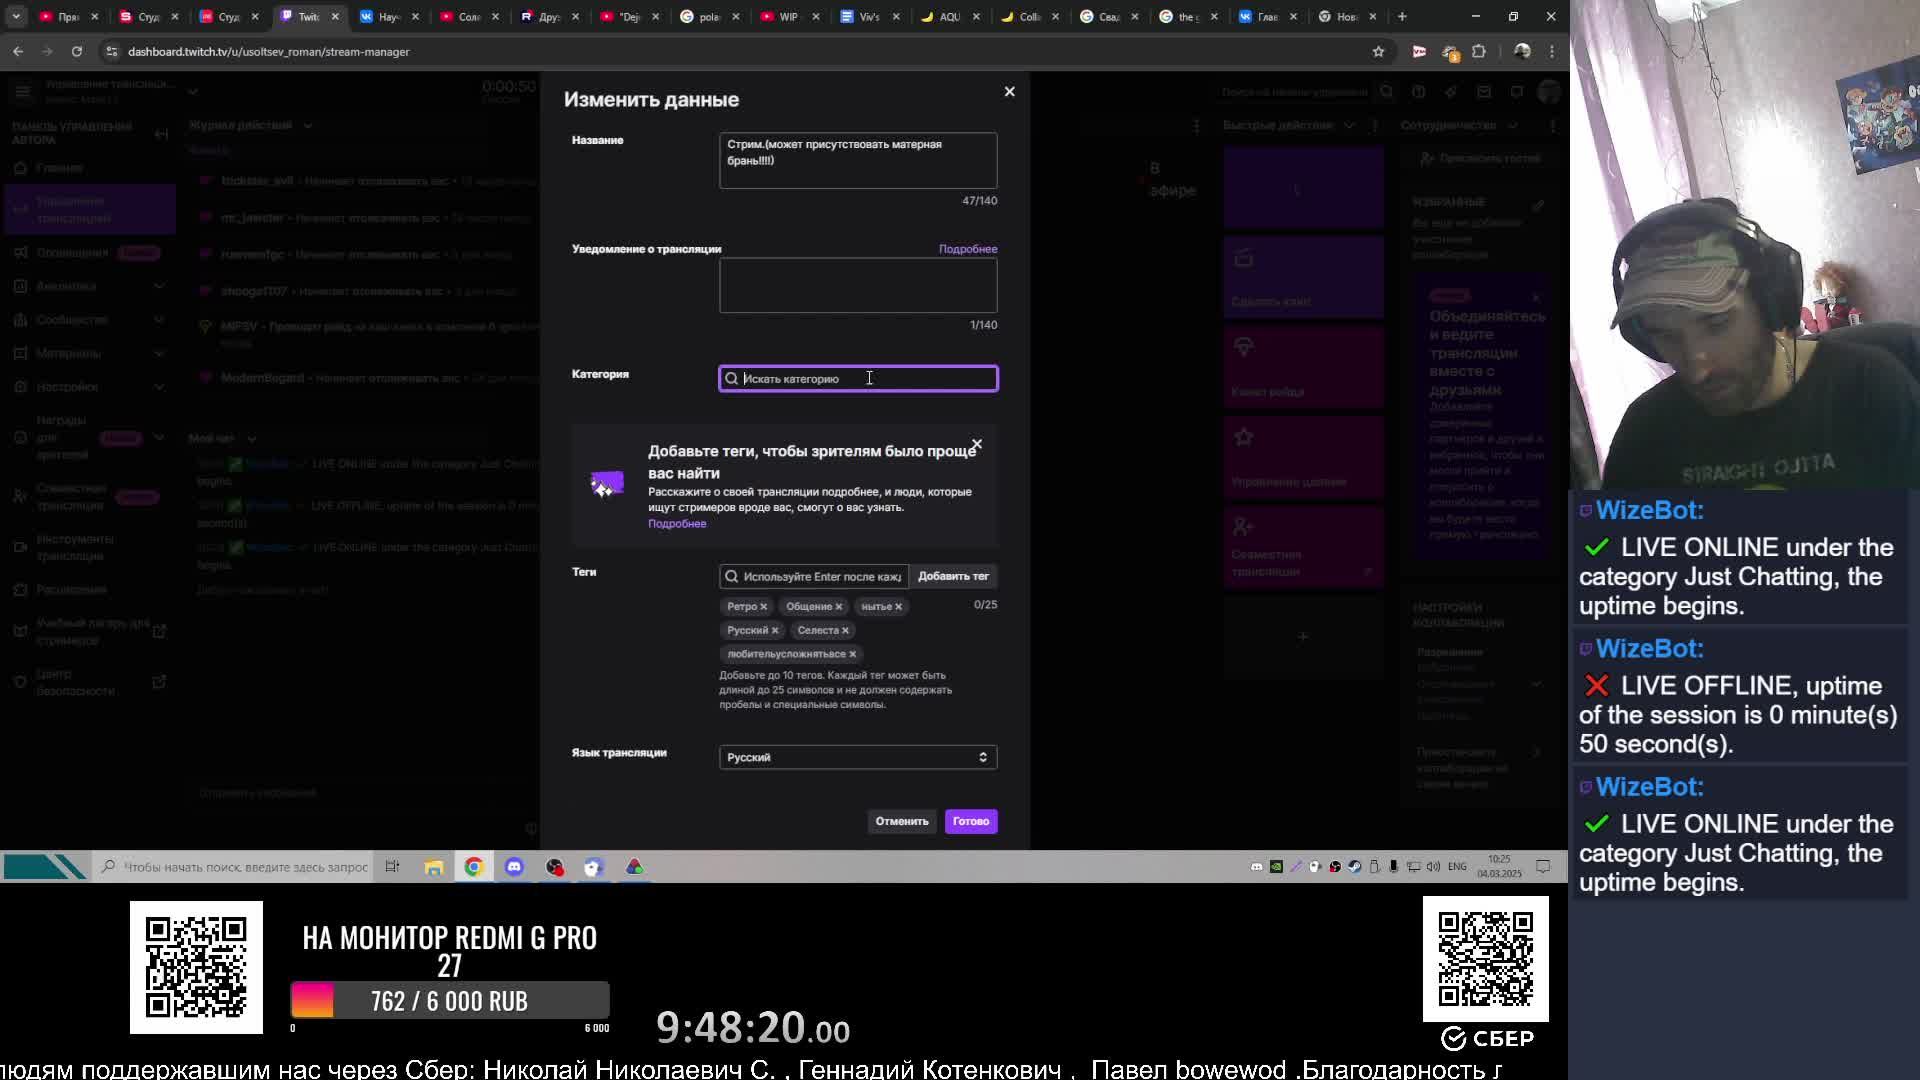Close the Изменить данные dialog with X

[1009, 91]
